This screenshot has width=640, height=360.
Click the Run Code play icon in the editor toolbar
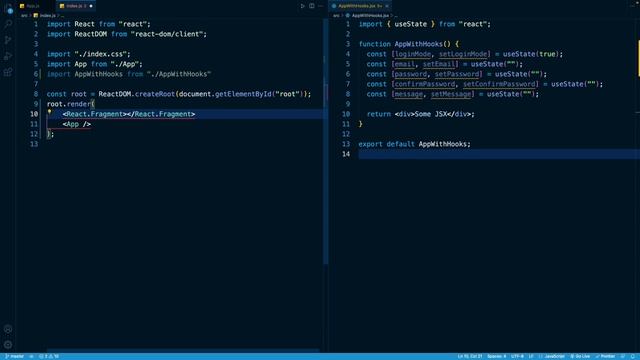pyautogui.click(x=302, y=6)
